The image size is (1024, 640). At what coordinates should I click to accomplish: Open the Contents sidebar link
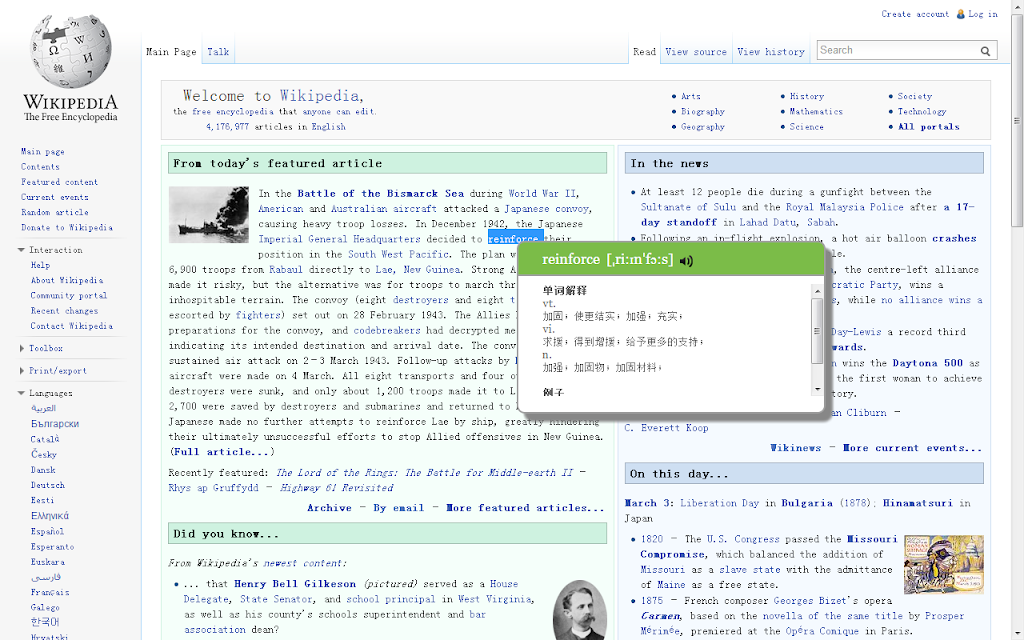40,167
